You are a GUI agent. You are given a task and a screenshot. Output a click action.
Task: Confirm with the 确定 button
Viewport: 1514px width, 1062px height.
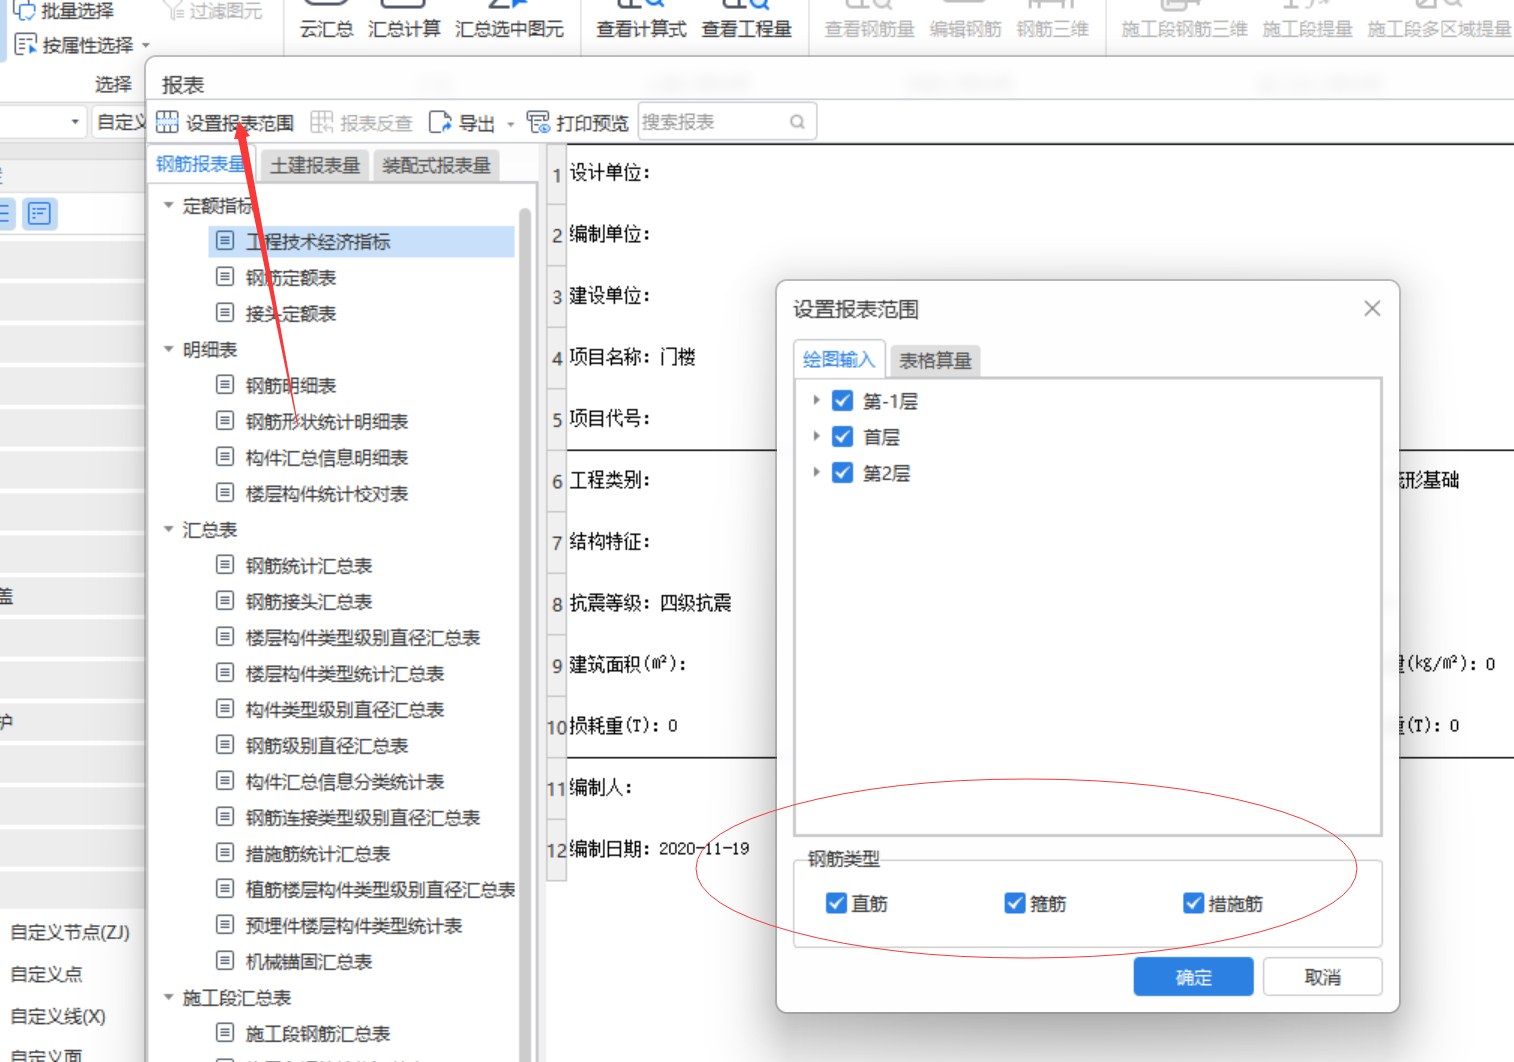1193,977
